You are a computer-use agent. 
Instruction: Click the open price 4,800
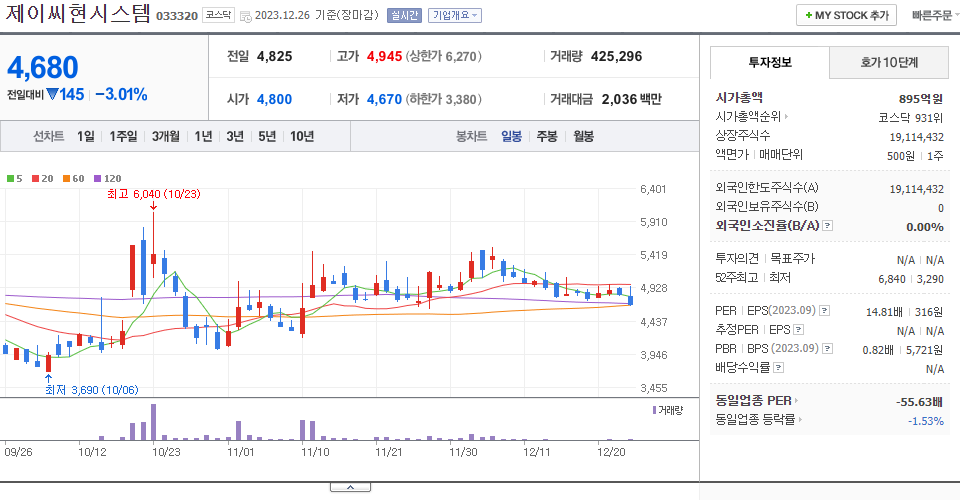pyautogui.click(x=274, y=99)
